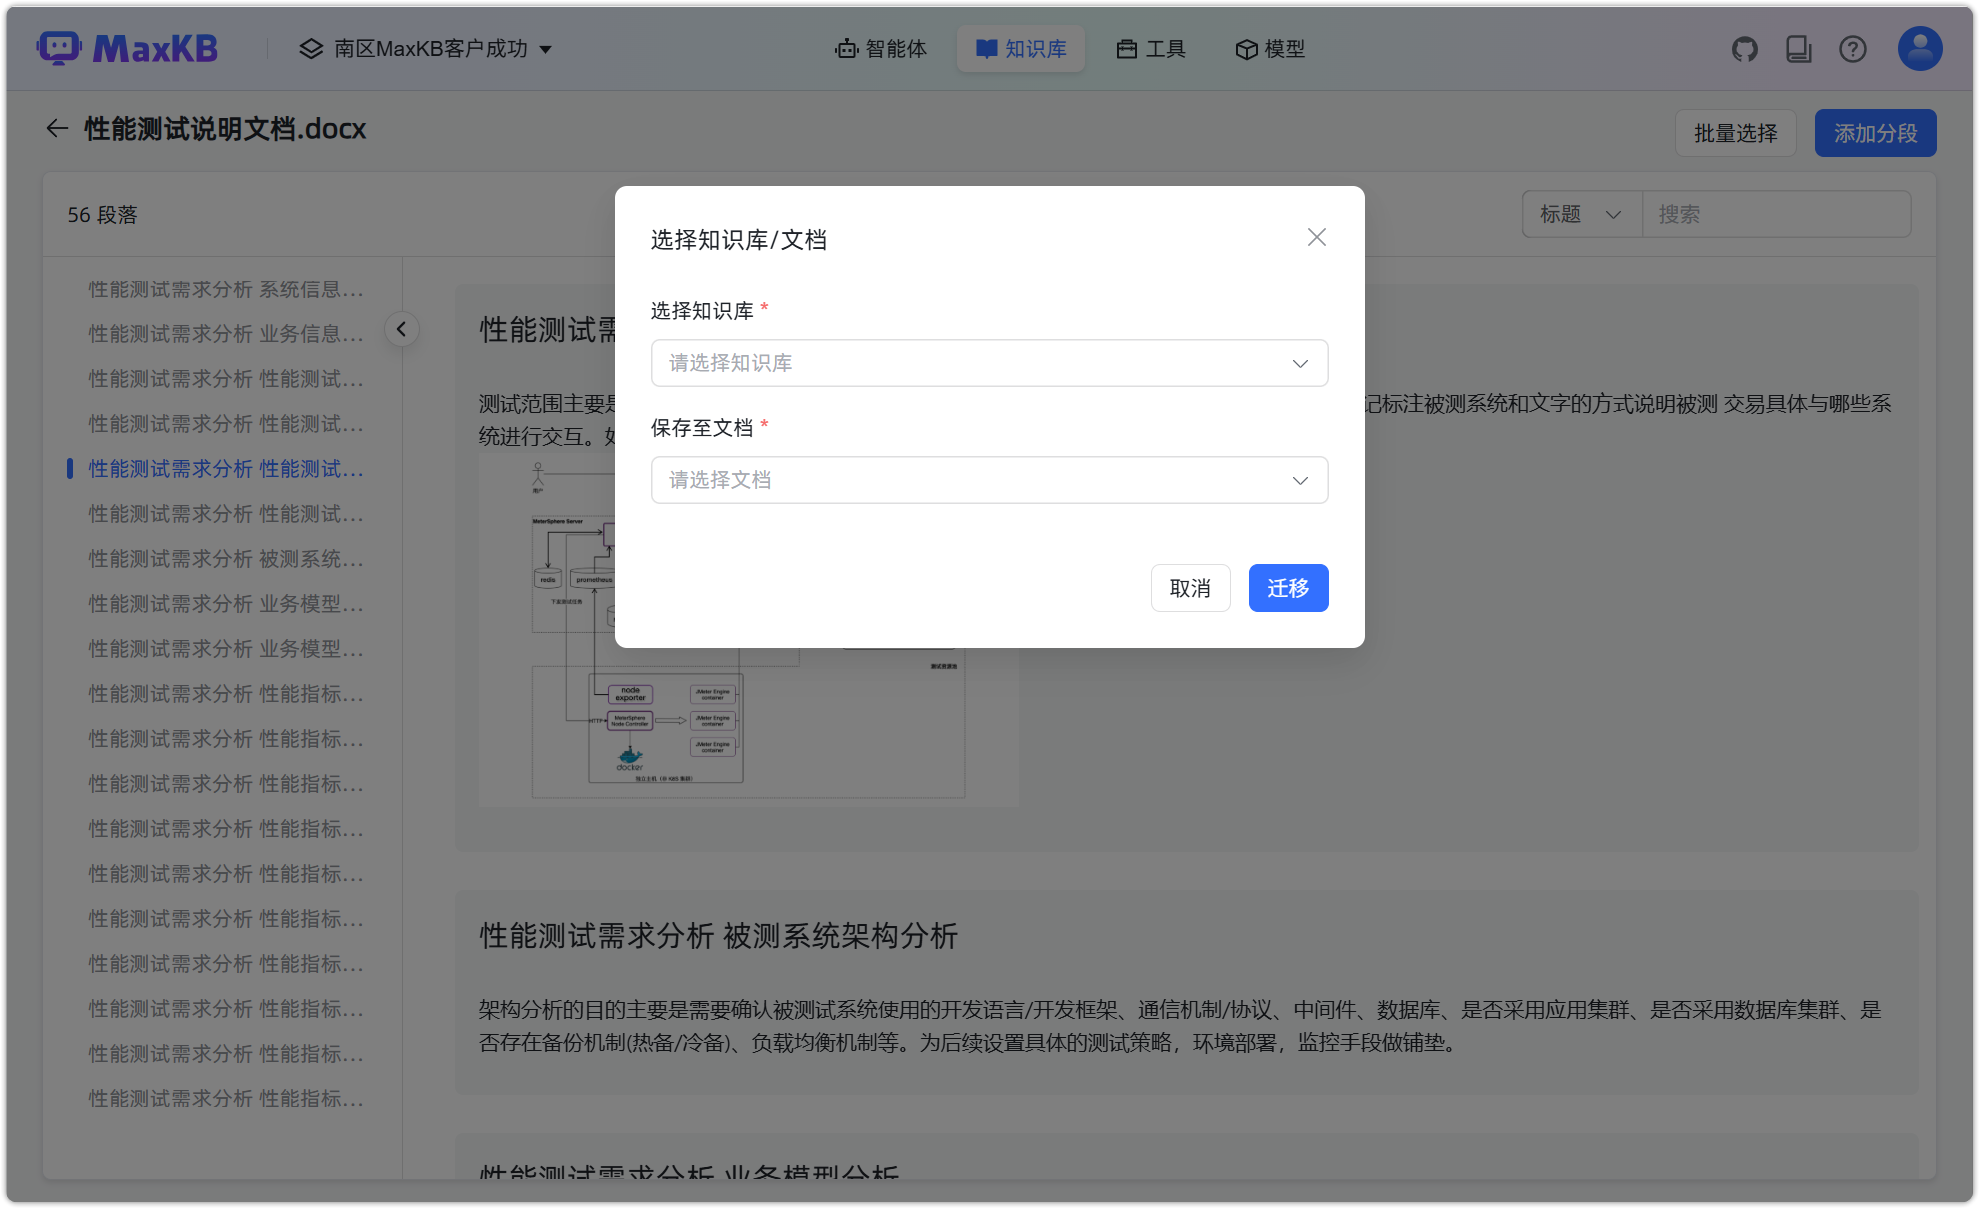Expand the 南区MaxKB客户成功 workspace selector
The image size is (1979, 1208).
click(546, 48)
